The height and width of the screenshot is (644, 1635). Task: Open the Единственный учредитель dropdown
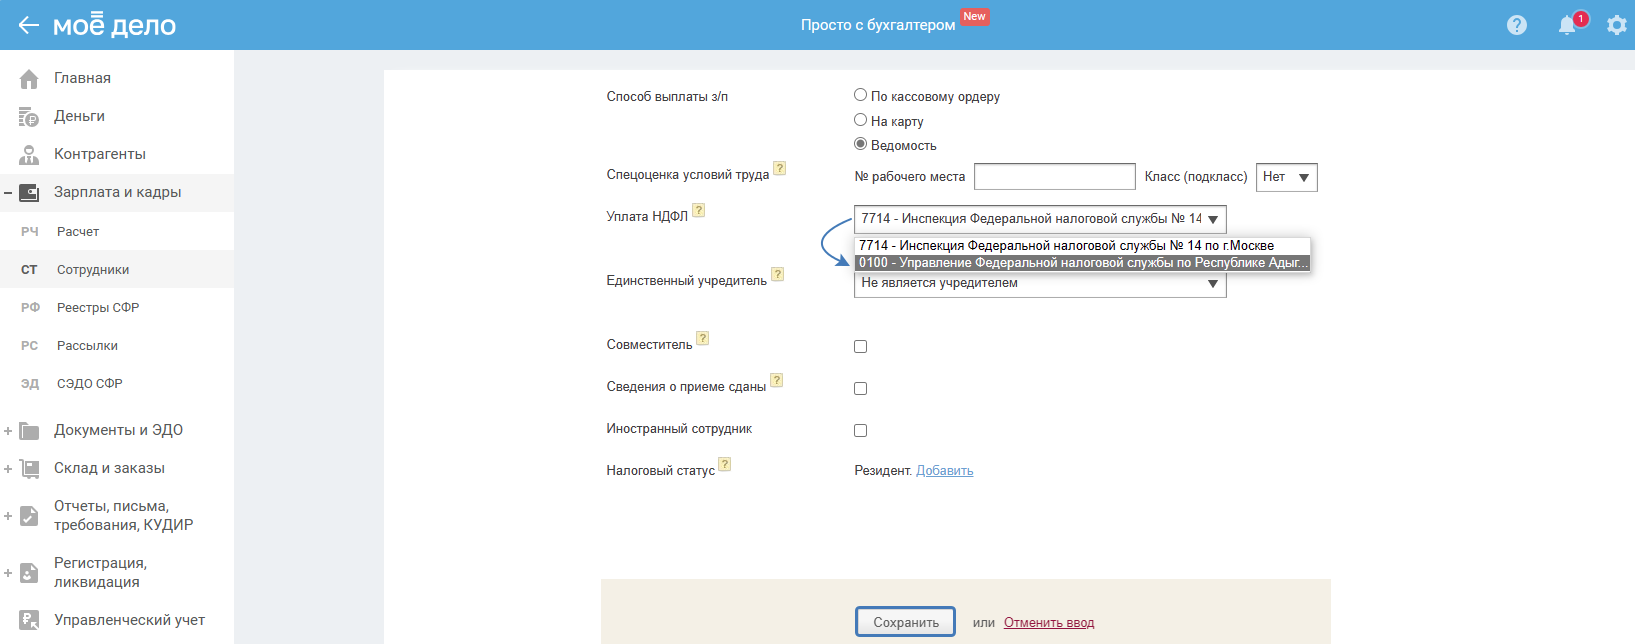pos(1040,284)
